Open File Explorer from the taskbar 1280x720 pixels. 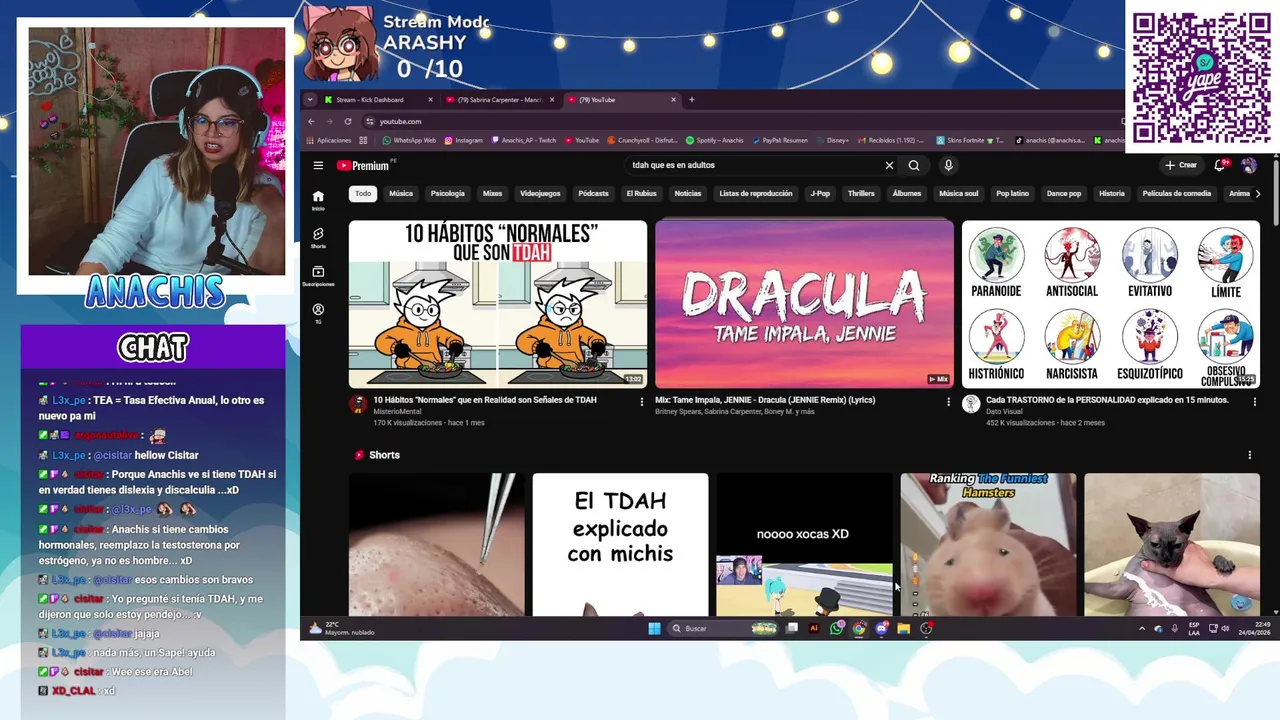click(x=903, y=628)
